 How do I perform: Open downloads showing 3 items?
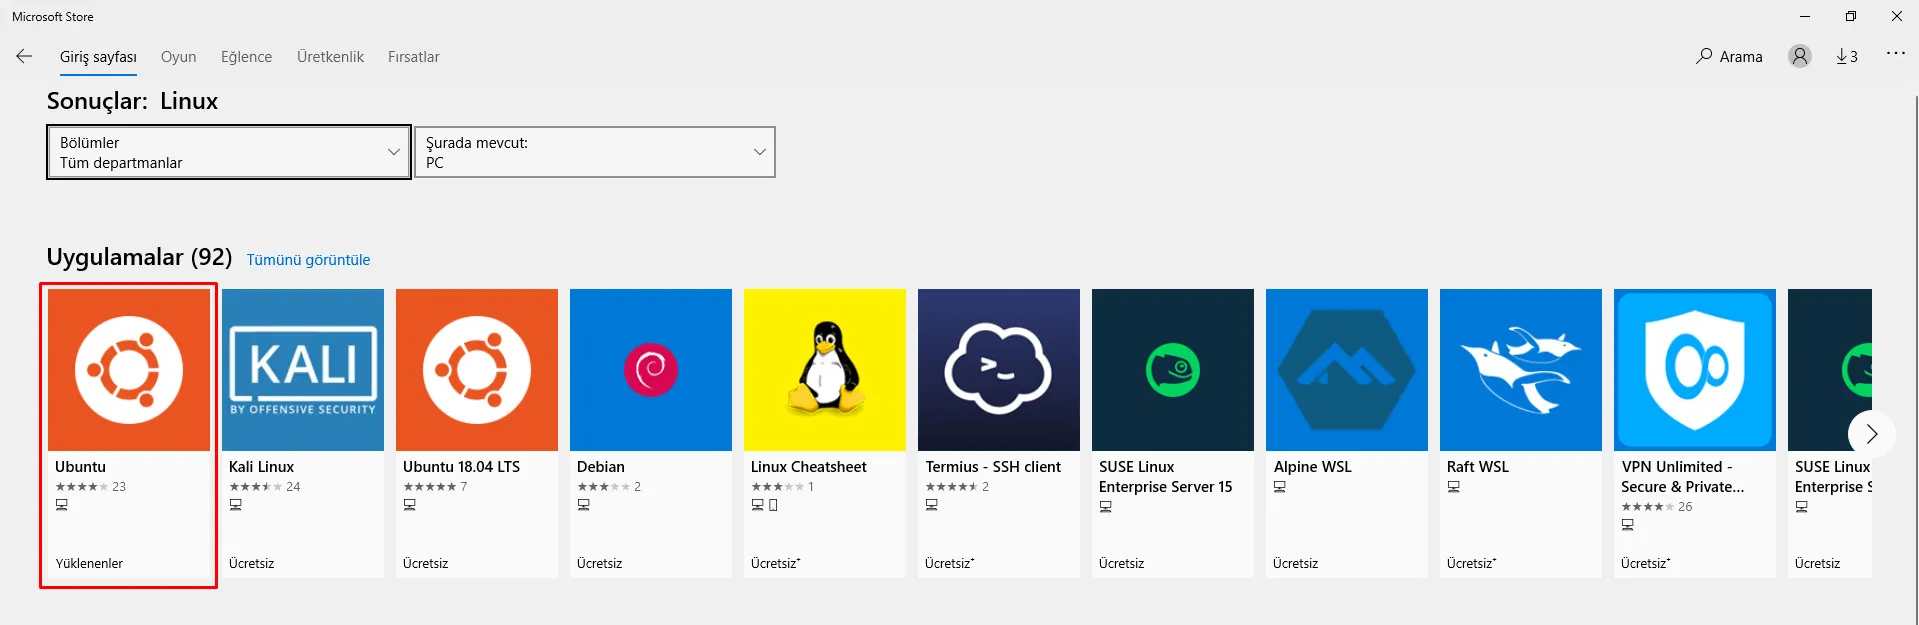click(x=1847, y=57)
